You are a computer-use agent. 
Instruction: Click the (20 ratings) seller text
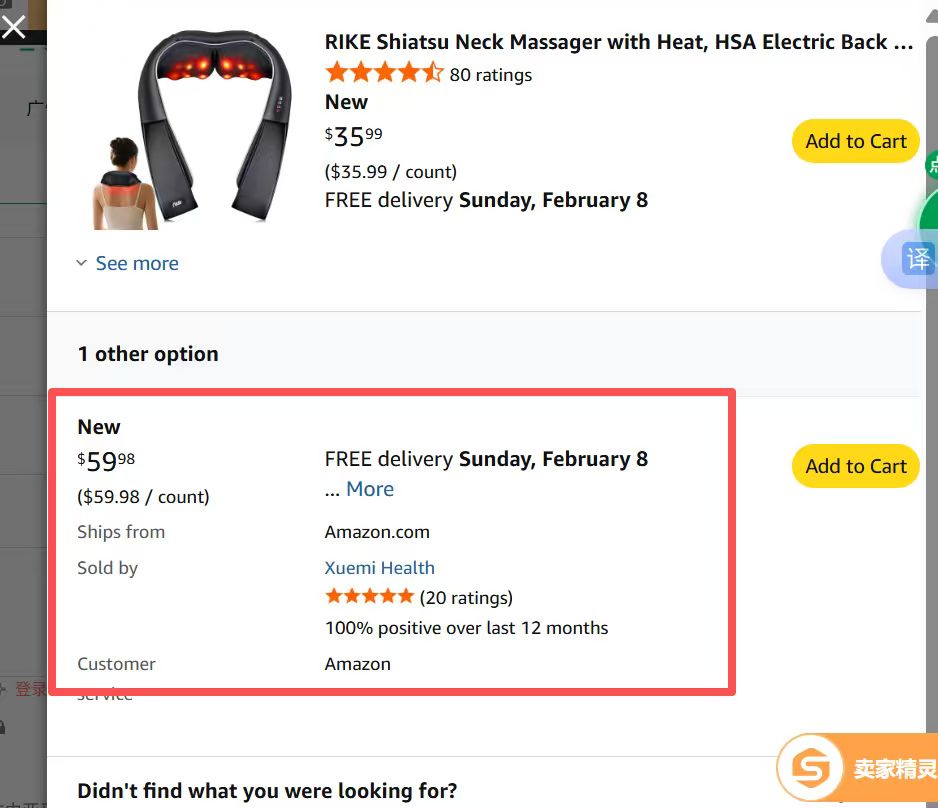tap(466, 598)
